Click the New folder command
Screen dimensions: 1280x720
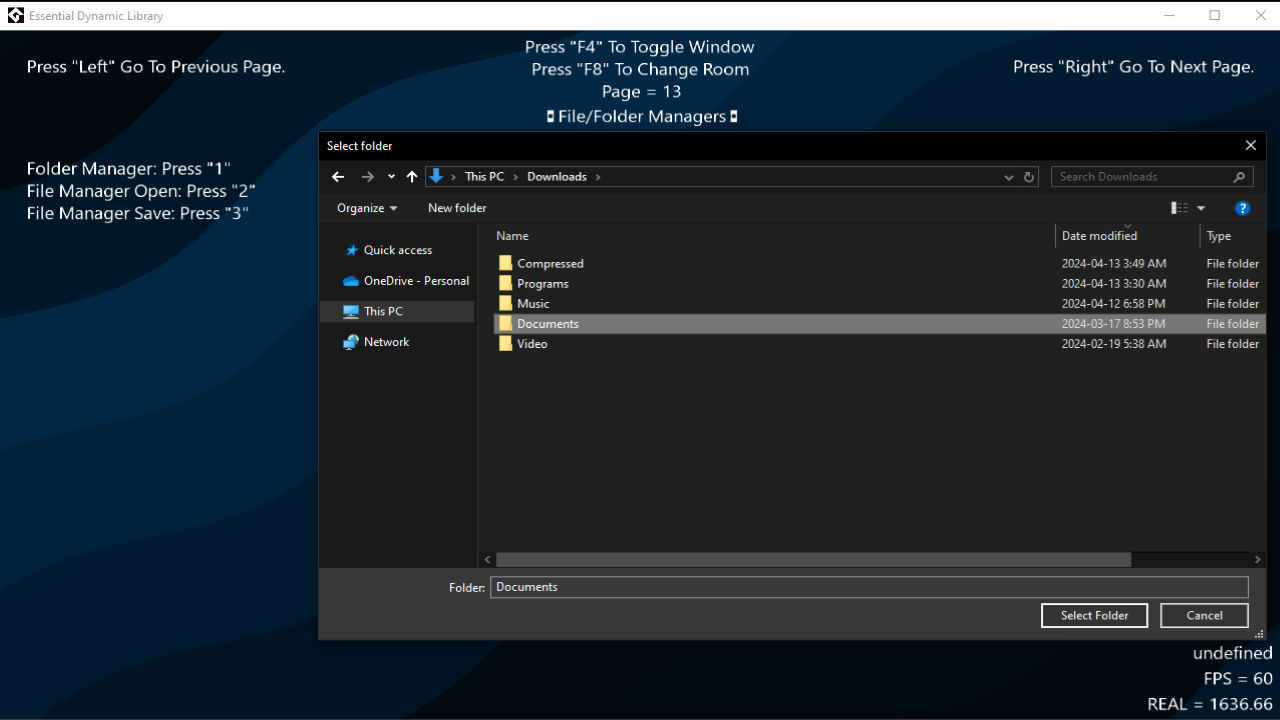456,208
